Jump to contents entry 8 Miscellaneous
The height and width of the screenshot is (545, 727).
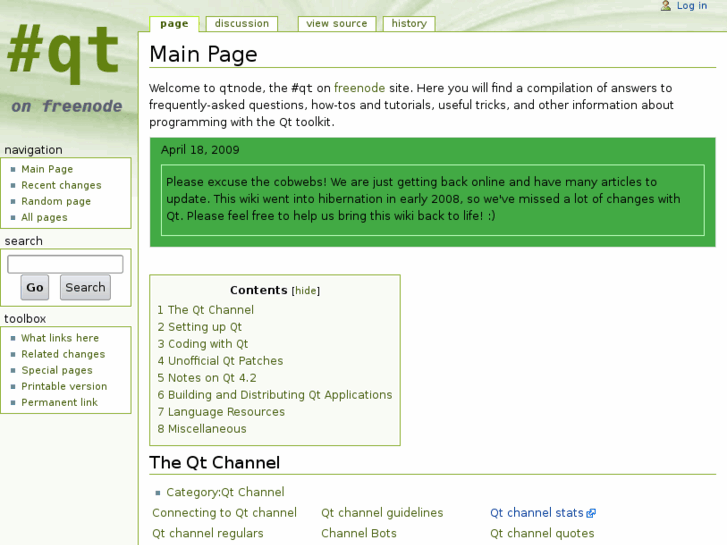coord(202,429)
